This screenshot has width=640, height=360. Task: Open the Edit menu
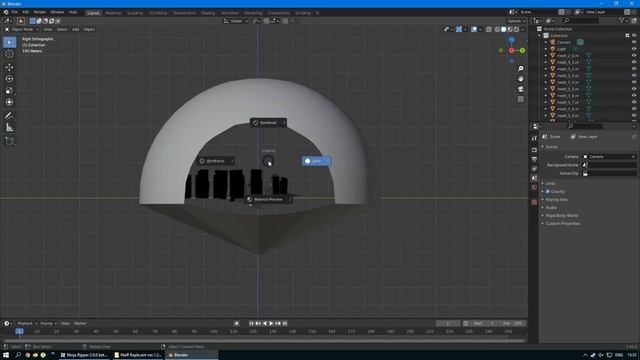(x=26, y=13)
